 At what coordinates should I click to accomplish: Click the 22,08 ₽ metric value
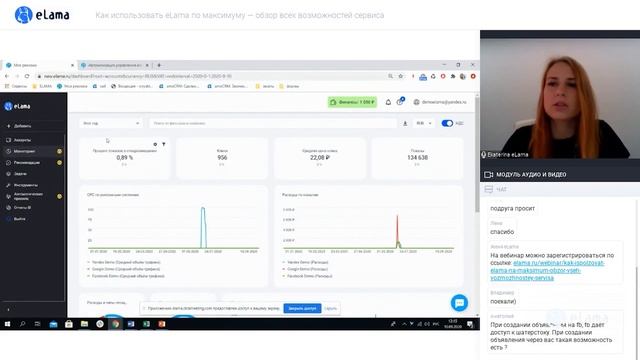320,158
